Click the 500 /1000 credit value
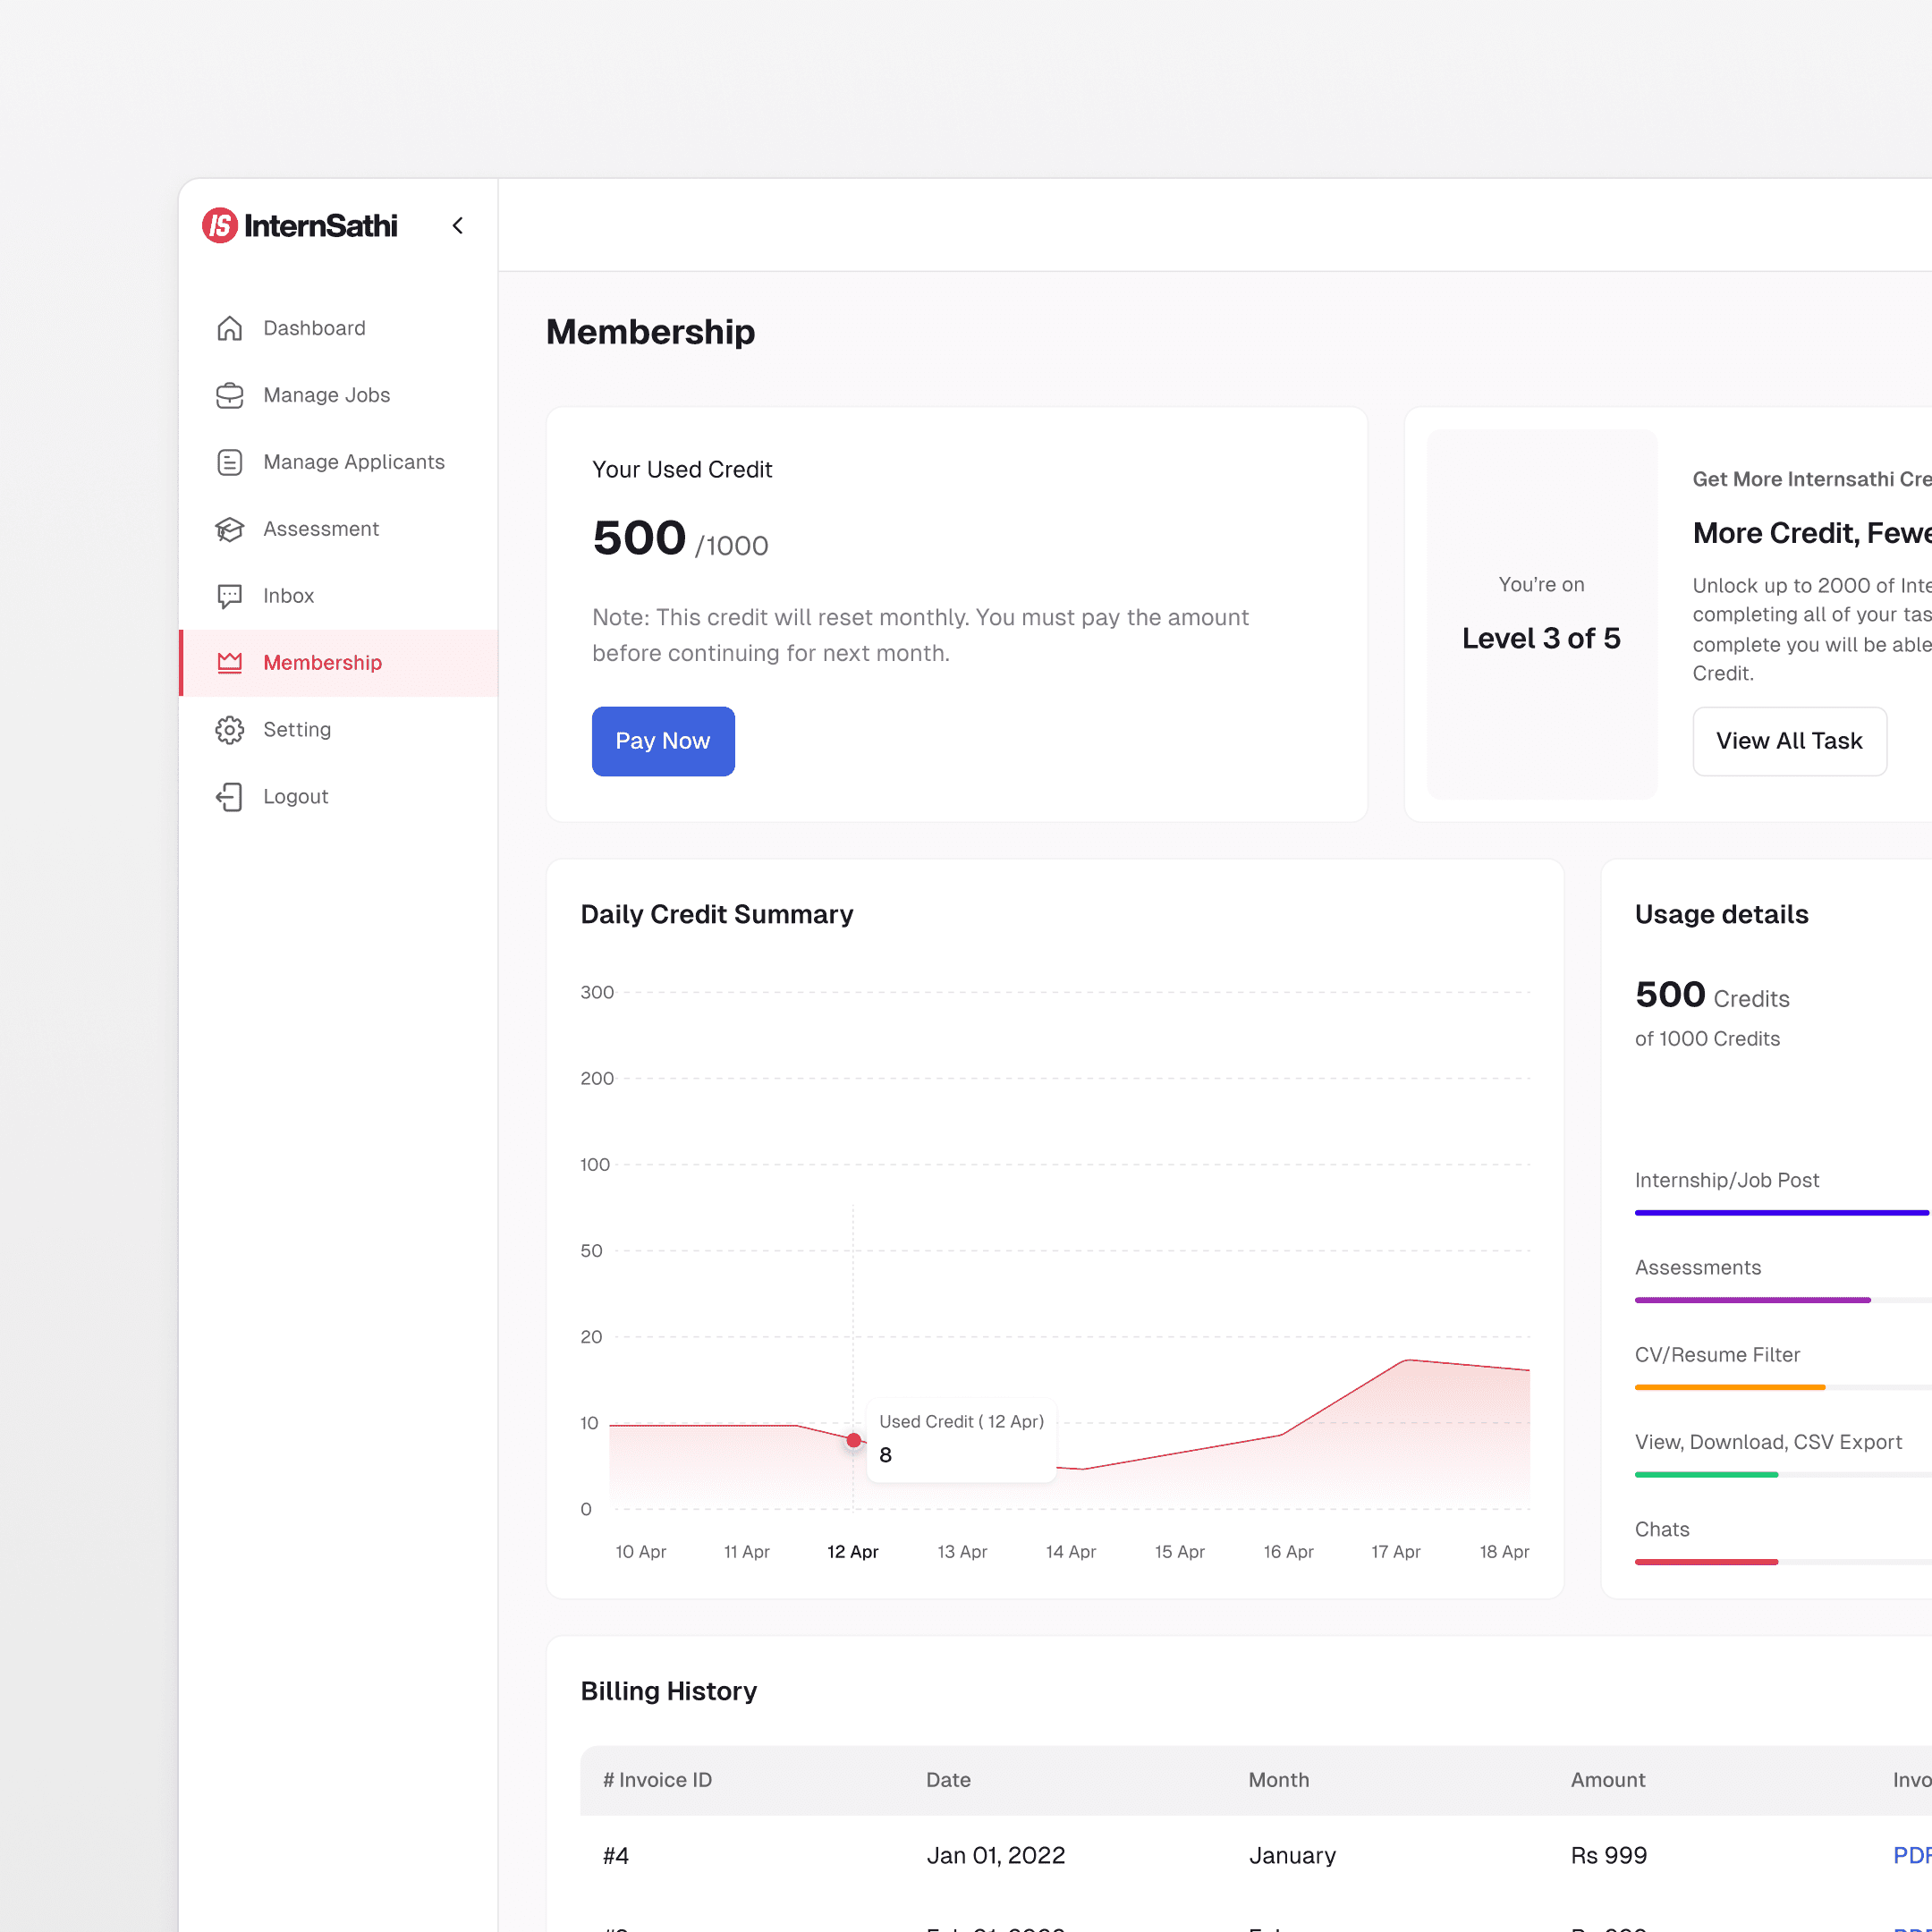This screenshot has height=1932, width=1932. pyautogui.click(x=680, y=539)
